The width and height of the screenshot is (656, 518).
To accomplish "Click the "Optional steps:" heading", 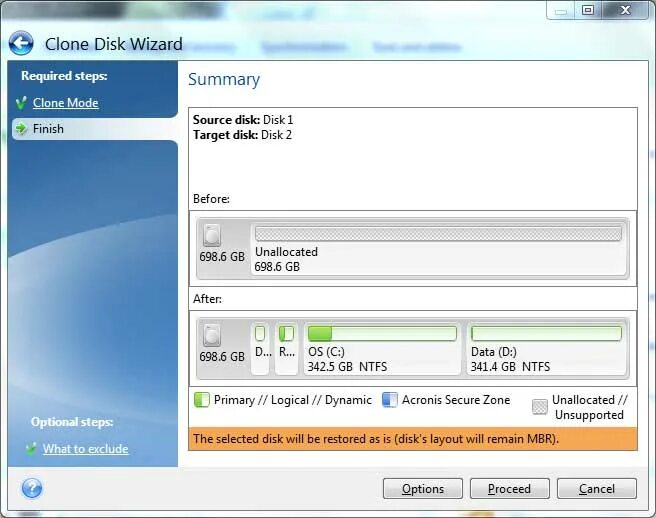I will pyautogui.click(x=72, y=422).
